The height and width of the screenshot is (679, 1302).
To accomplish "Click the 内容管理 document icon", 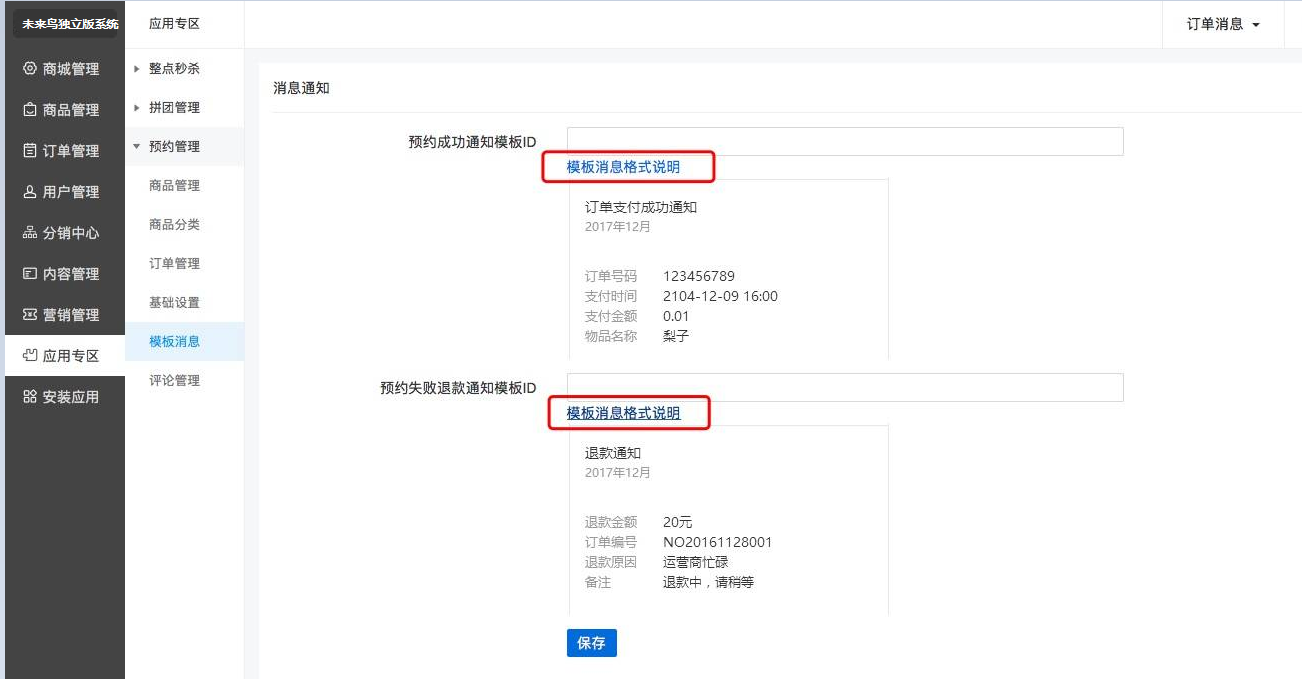I will click(30, 274).
